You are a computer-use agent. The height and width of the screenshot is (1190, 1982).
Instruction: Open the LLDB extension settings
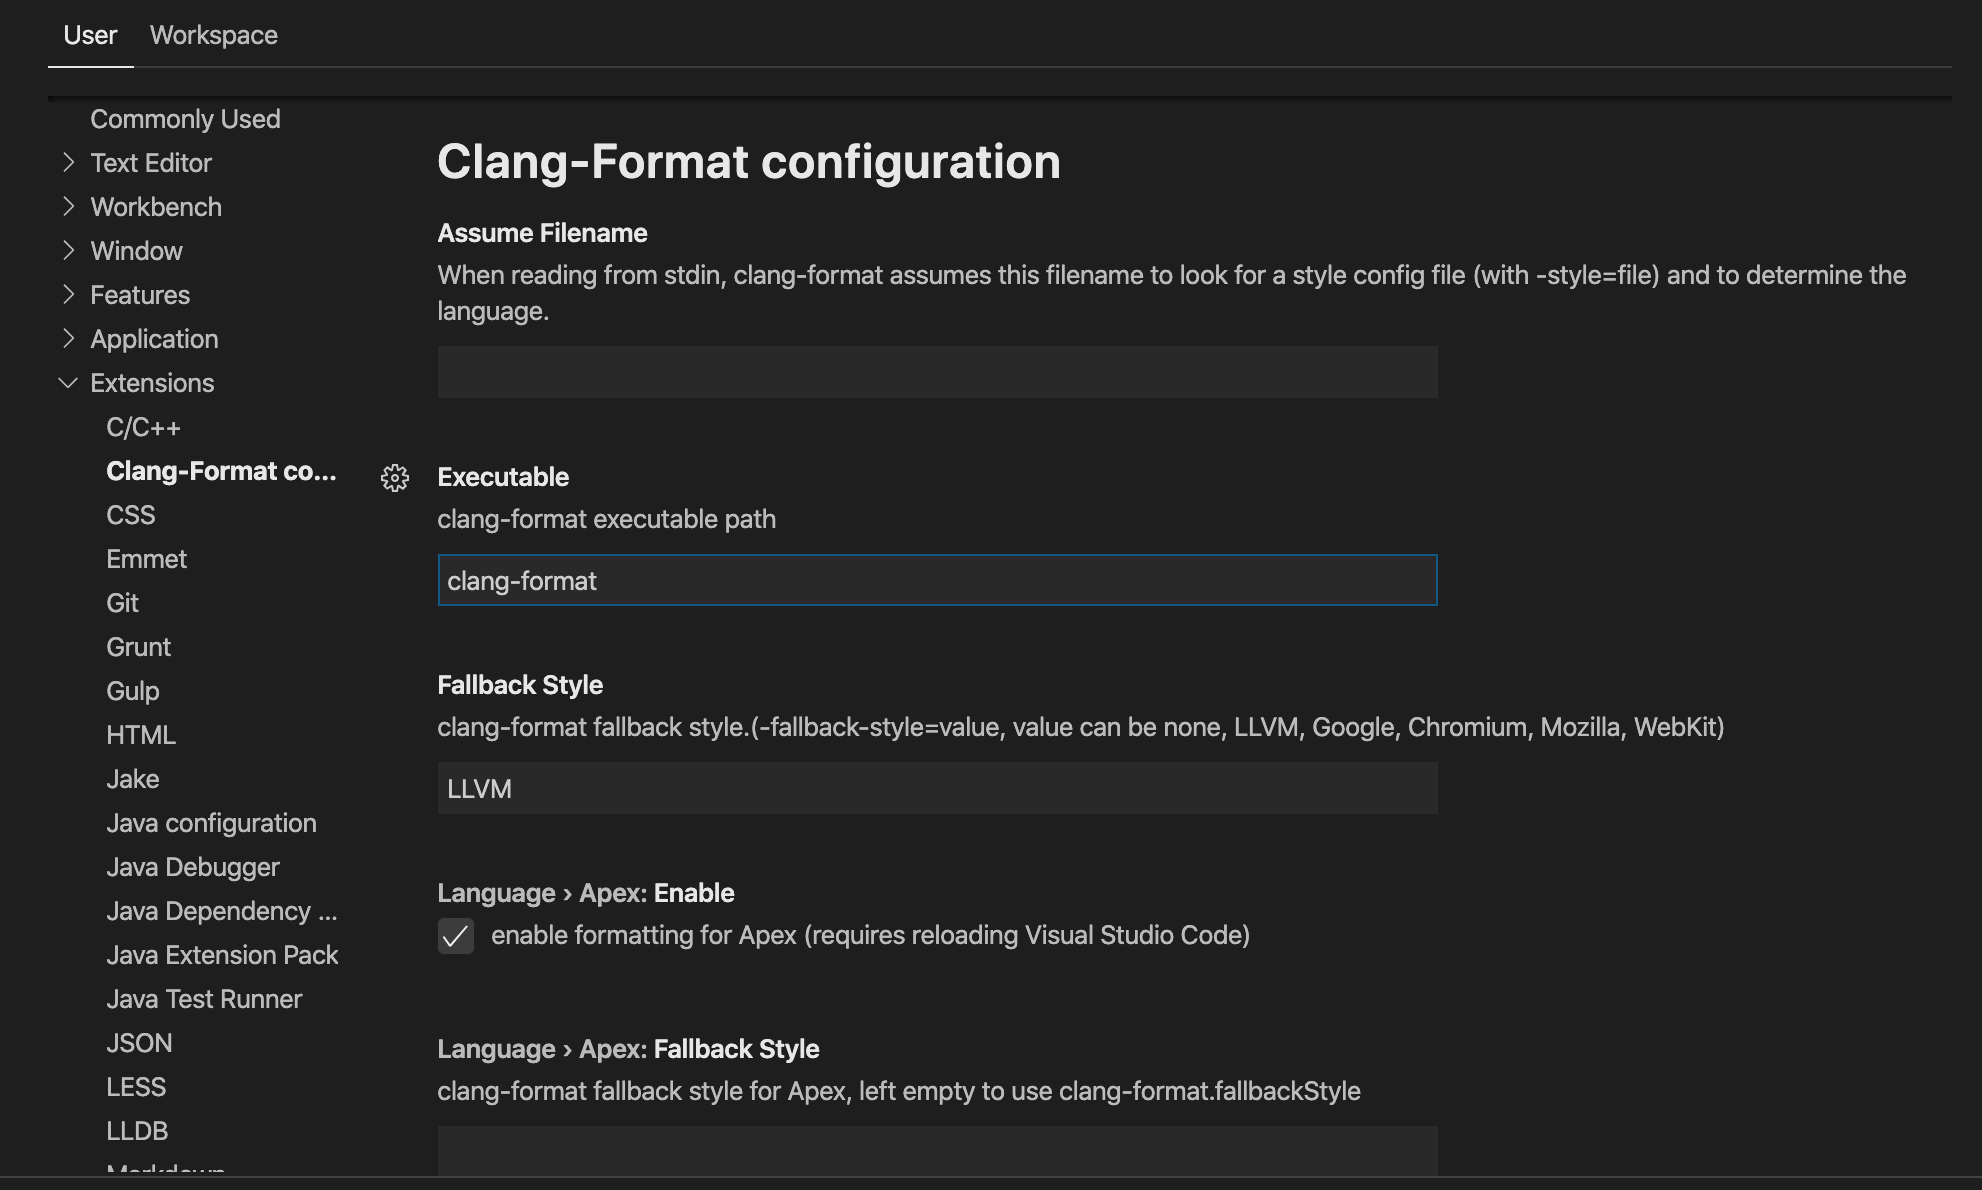[x=137, y=1131]
